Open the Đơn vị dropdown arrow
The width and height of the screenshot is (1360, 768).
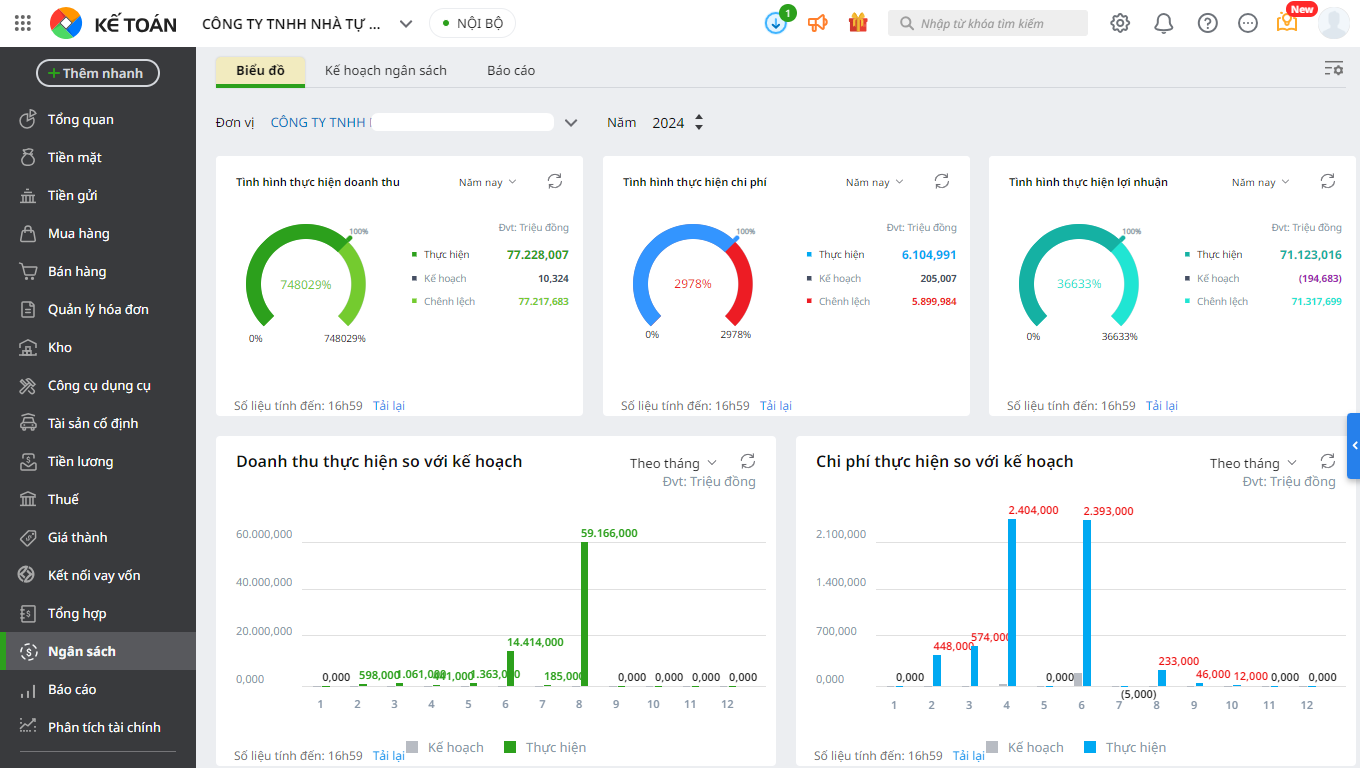tap(571, 123)
